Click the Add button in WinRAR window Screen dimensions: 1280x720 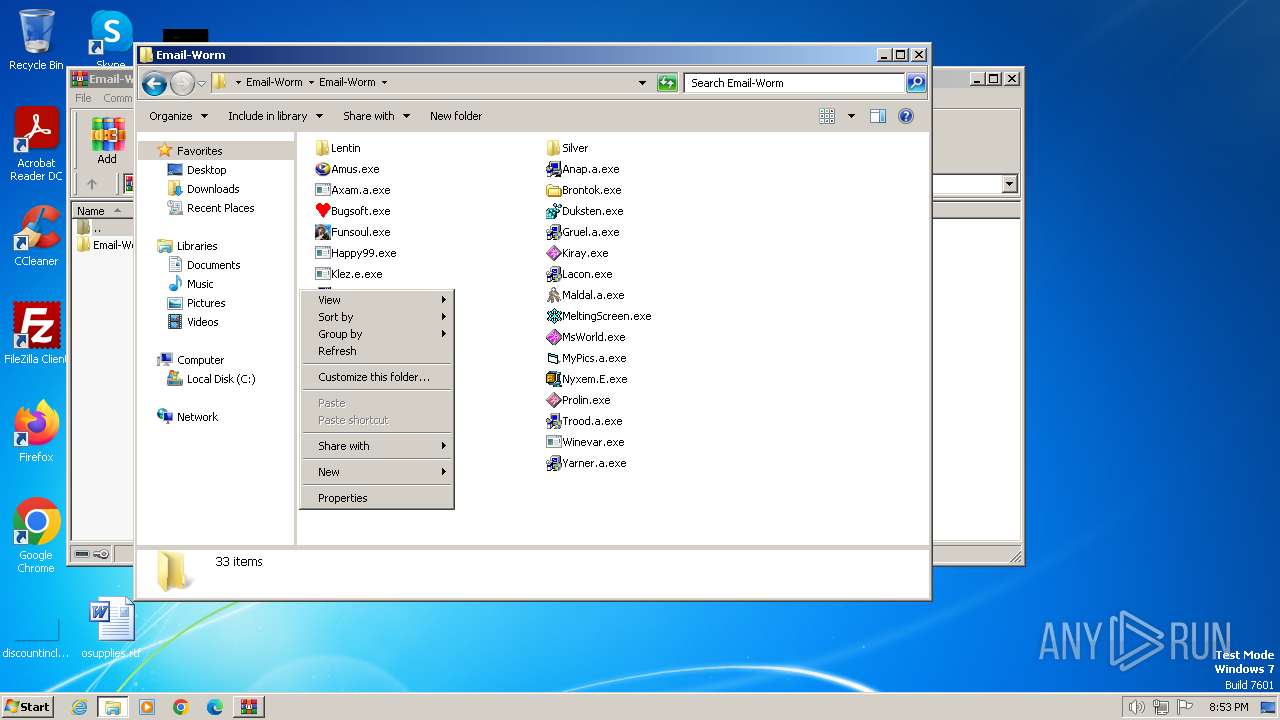pos(107,141)
